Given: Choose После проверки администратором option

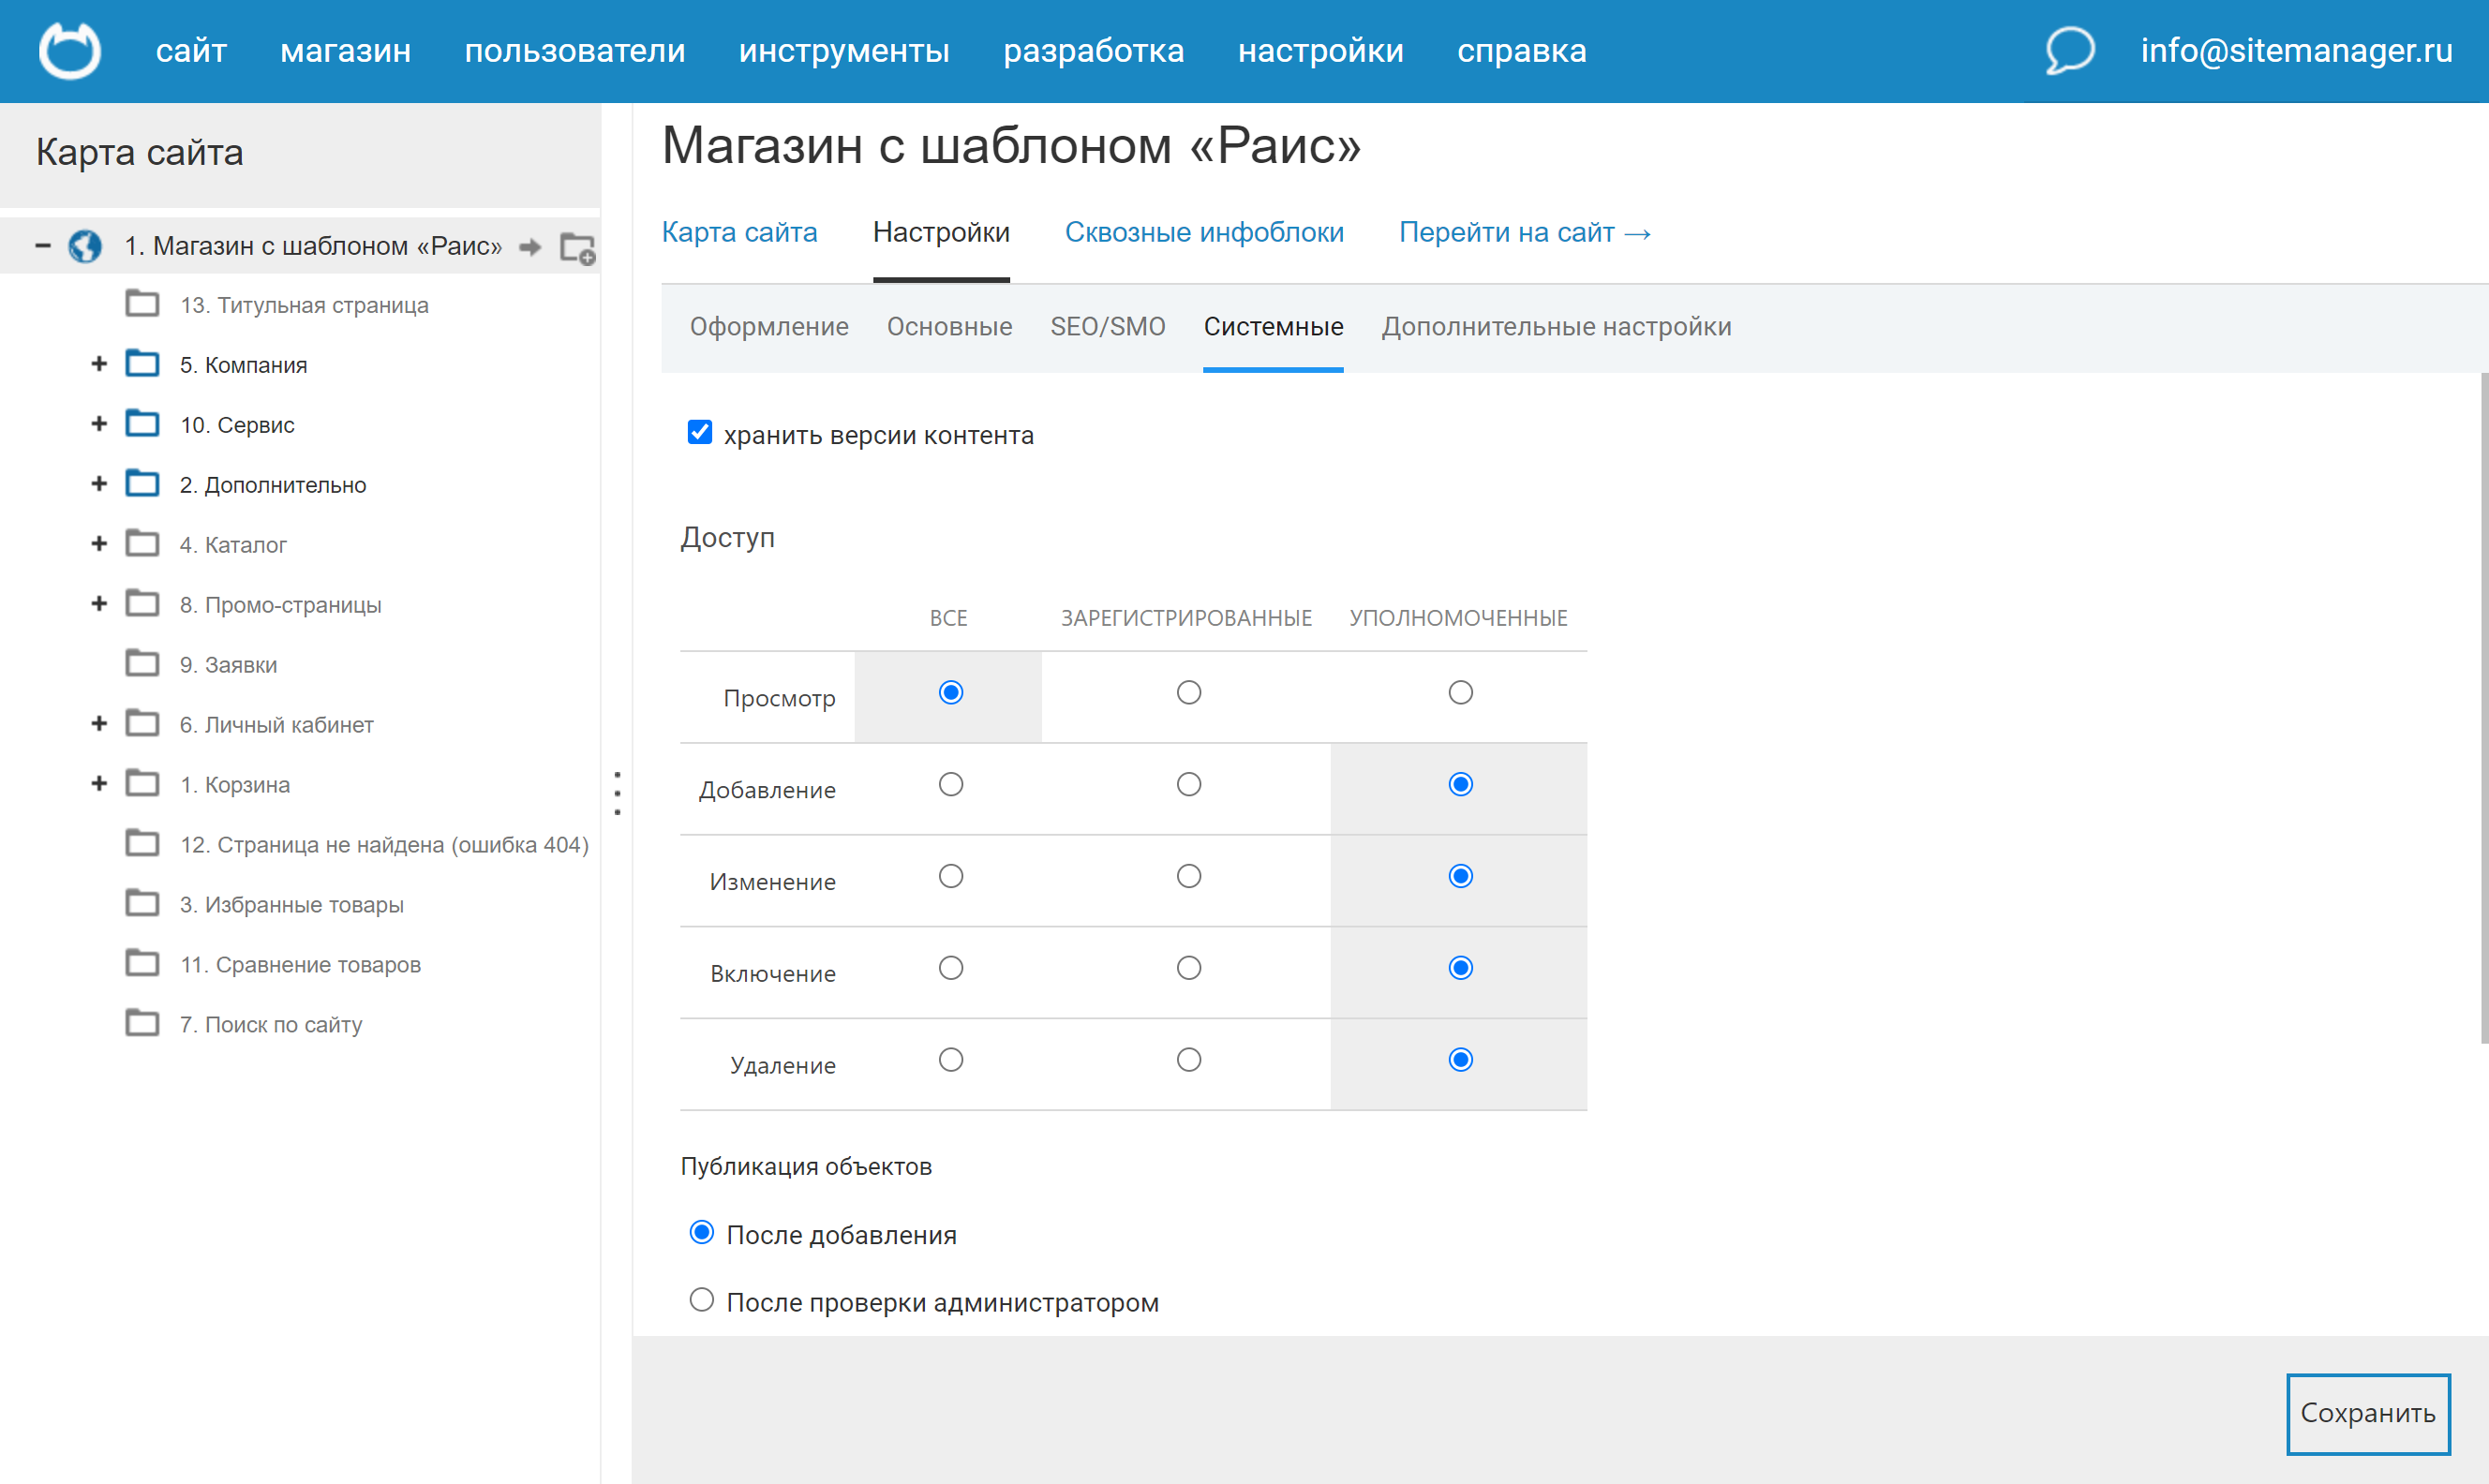Looking at the screenshot, I should (x=702, y=1300).
